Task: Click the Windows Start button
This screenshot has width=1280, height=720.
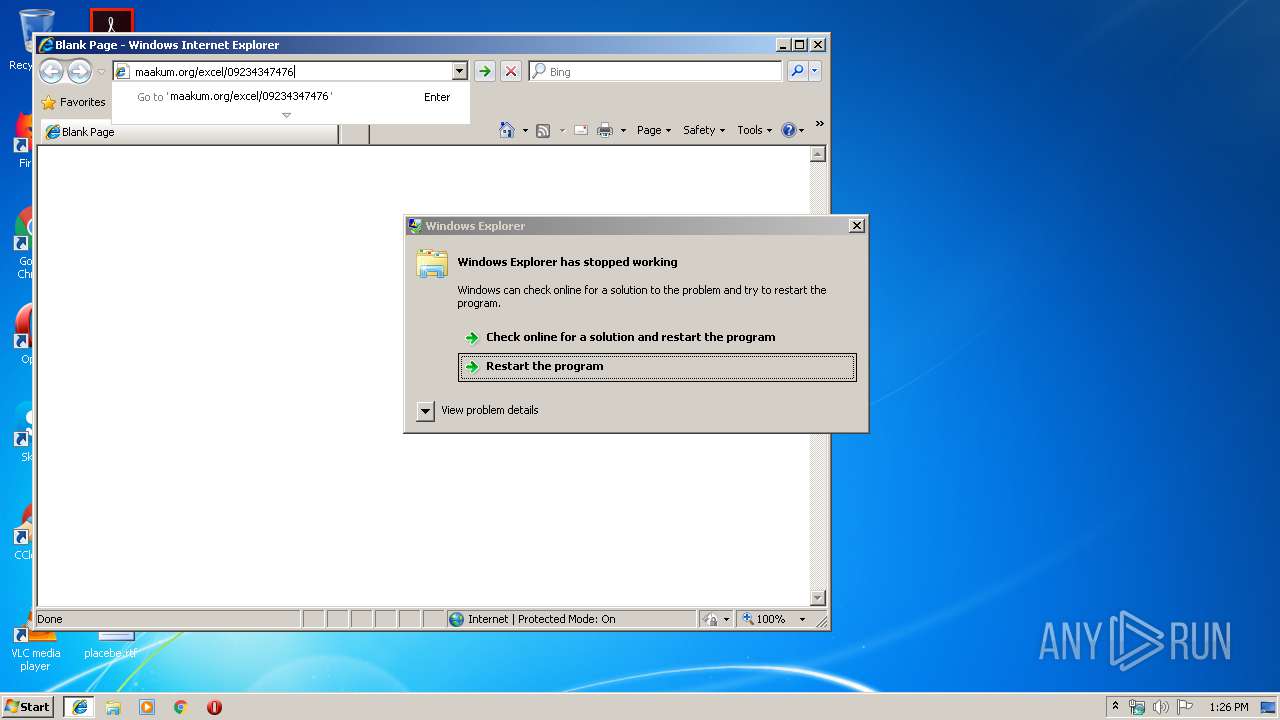Action: point(28,707)
